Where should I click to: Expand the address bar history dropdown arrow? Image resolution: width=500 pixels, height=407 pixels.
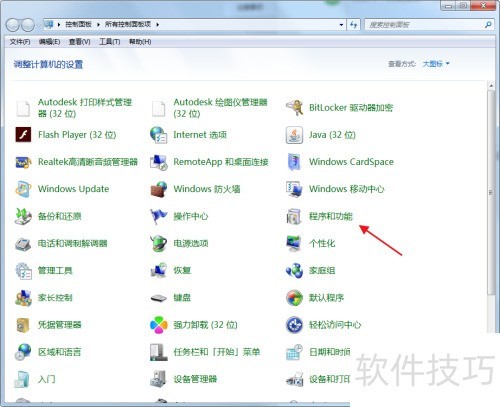pos(341,25)
